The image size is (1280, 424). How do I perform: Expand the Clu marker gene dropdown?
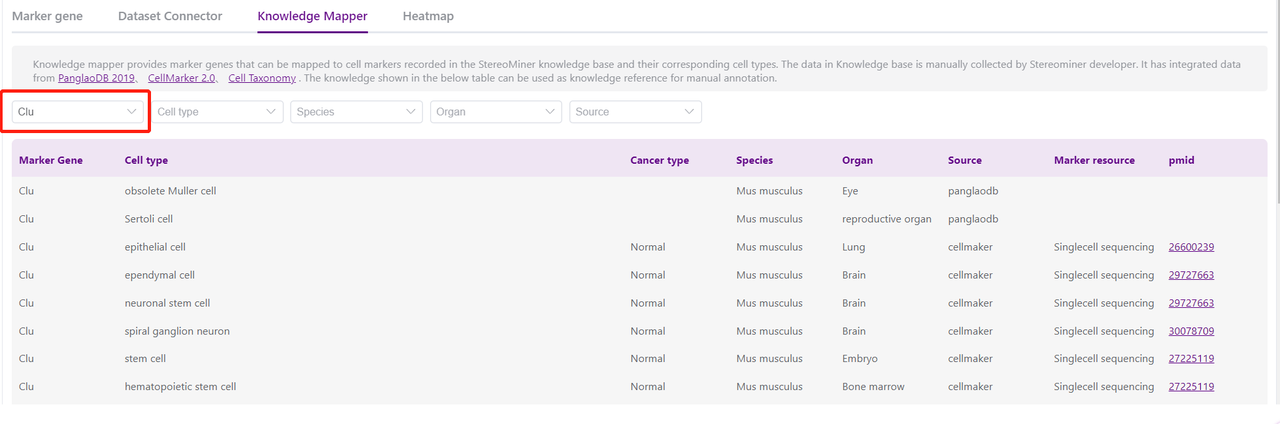[x=78, y=112]
